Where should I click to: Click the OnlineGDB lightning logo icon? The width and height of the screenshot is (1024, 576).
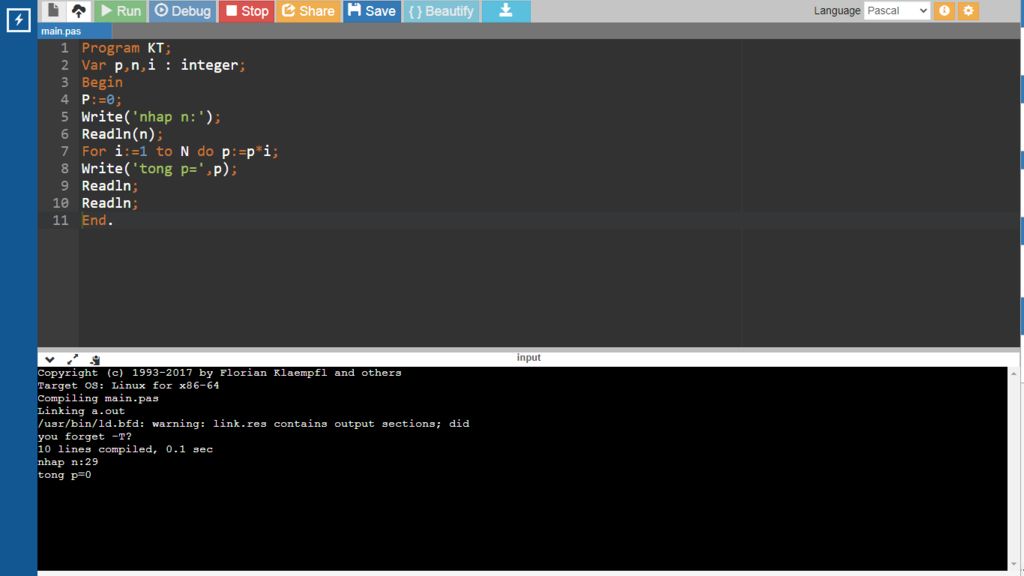click(18, 20)
